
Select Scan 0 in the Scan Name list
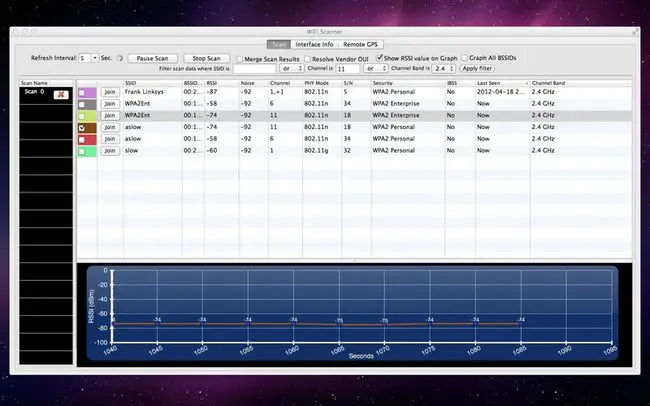(46, 95)
